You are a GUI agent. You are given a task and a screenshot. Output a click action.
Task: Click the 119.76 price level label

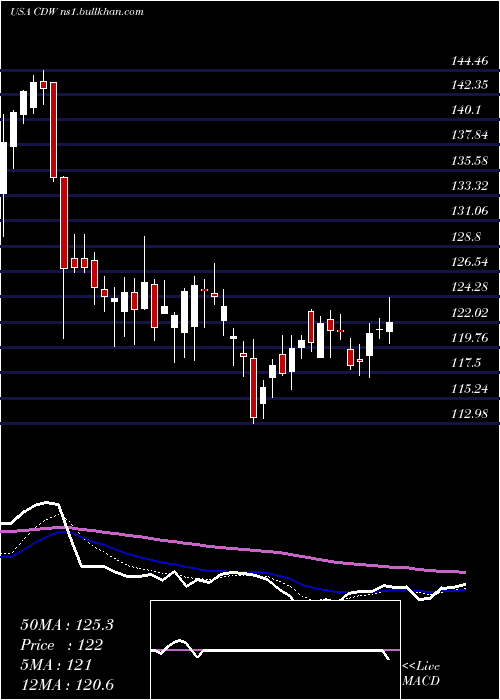tap(472, 338)
